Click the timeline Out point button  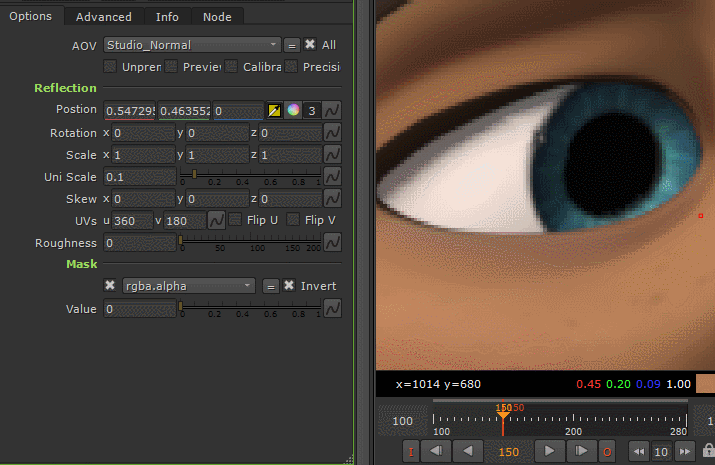coord(607,452)
